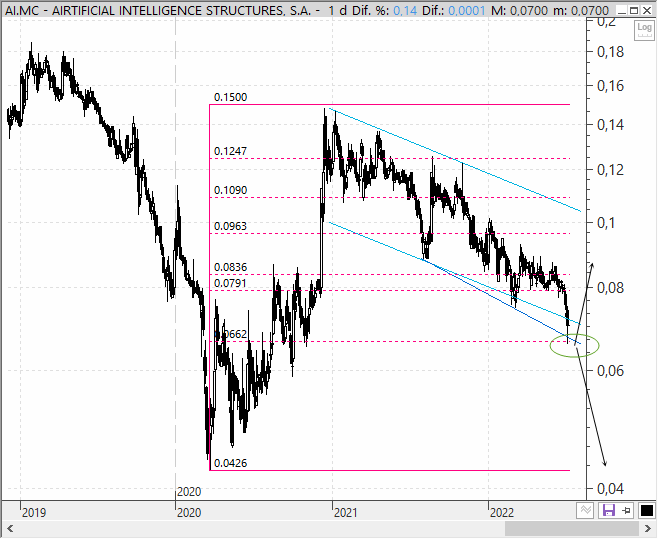Click the 0,06 price axis label
The image size is (658, 539).
click(610, 371)
